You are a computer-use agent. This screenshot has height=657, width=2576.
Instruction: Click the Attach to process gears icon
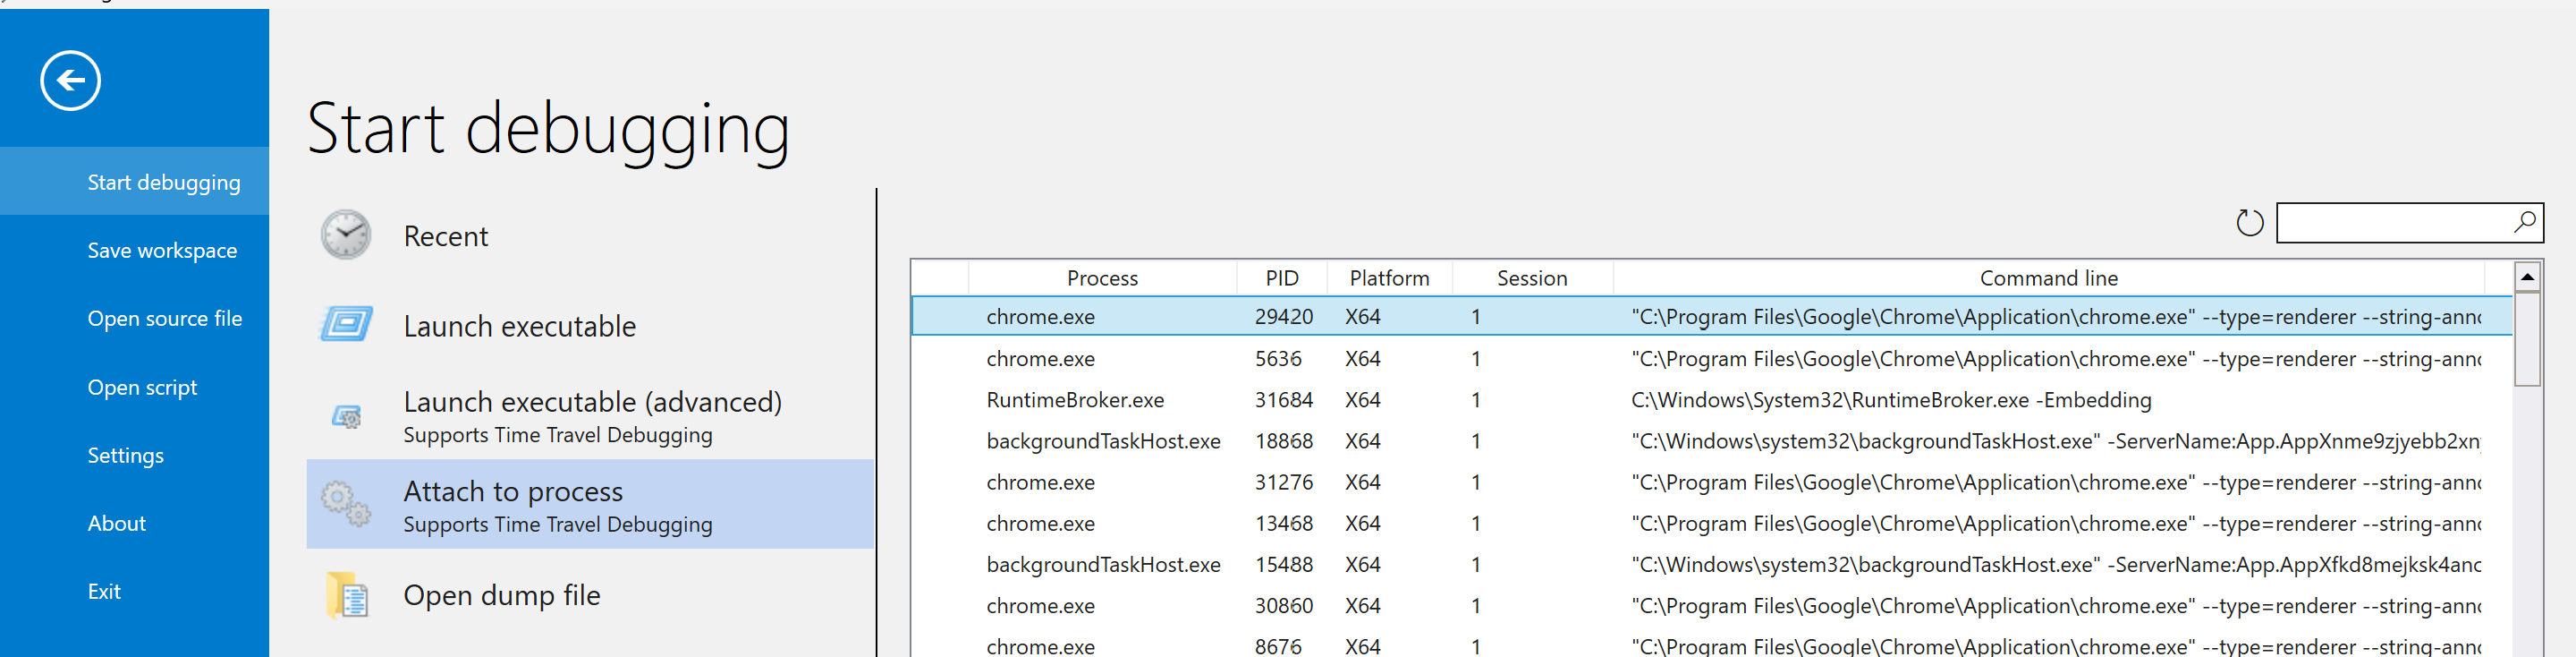[x=345, y=503]
